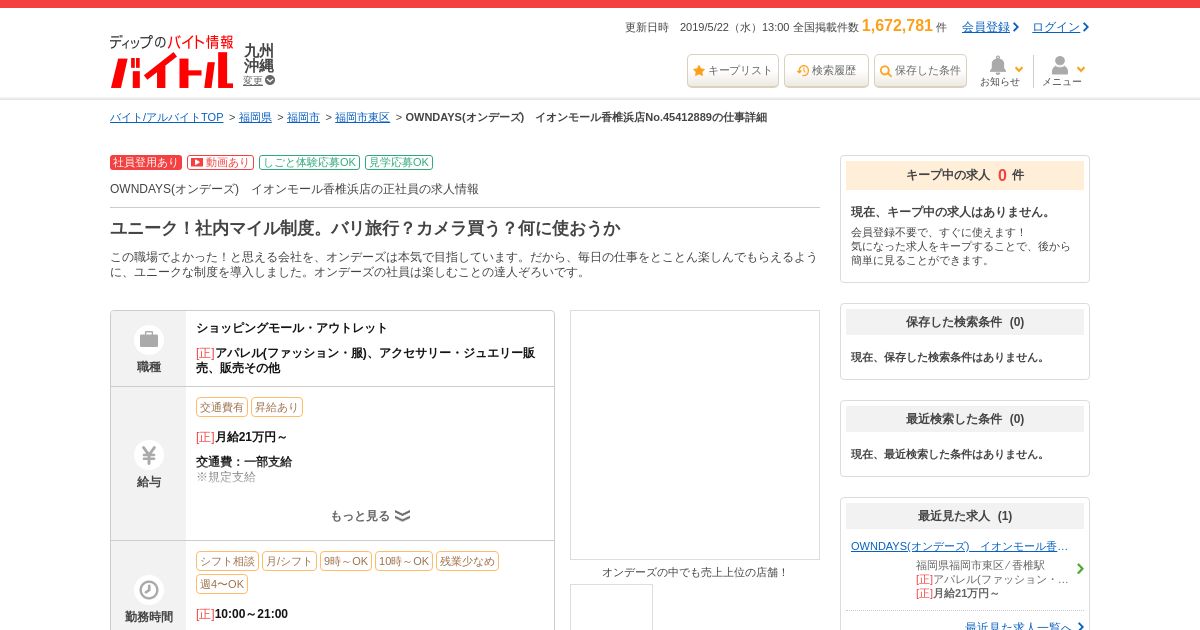Image resolution: width=1200 pixels, height=630 pixels.
Task: Click the 社員登用あり tag
Action: [x=146, y=162]
